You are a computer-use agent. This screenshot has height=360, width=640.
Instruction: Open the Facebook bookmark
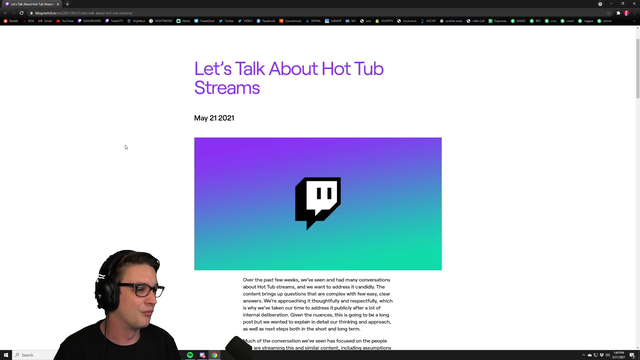coord(266,21)
